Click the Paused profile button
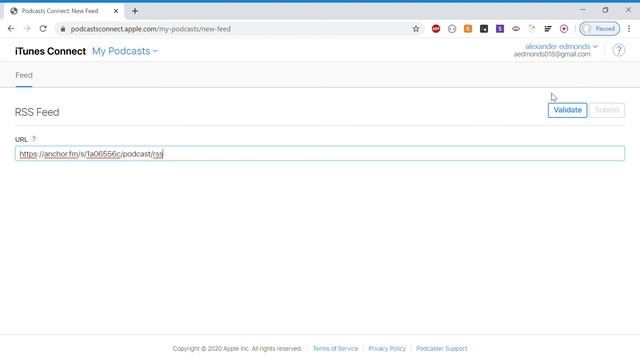640x360 pixels. [599, 29]
